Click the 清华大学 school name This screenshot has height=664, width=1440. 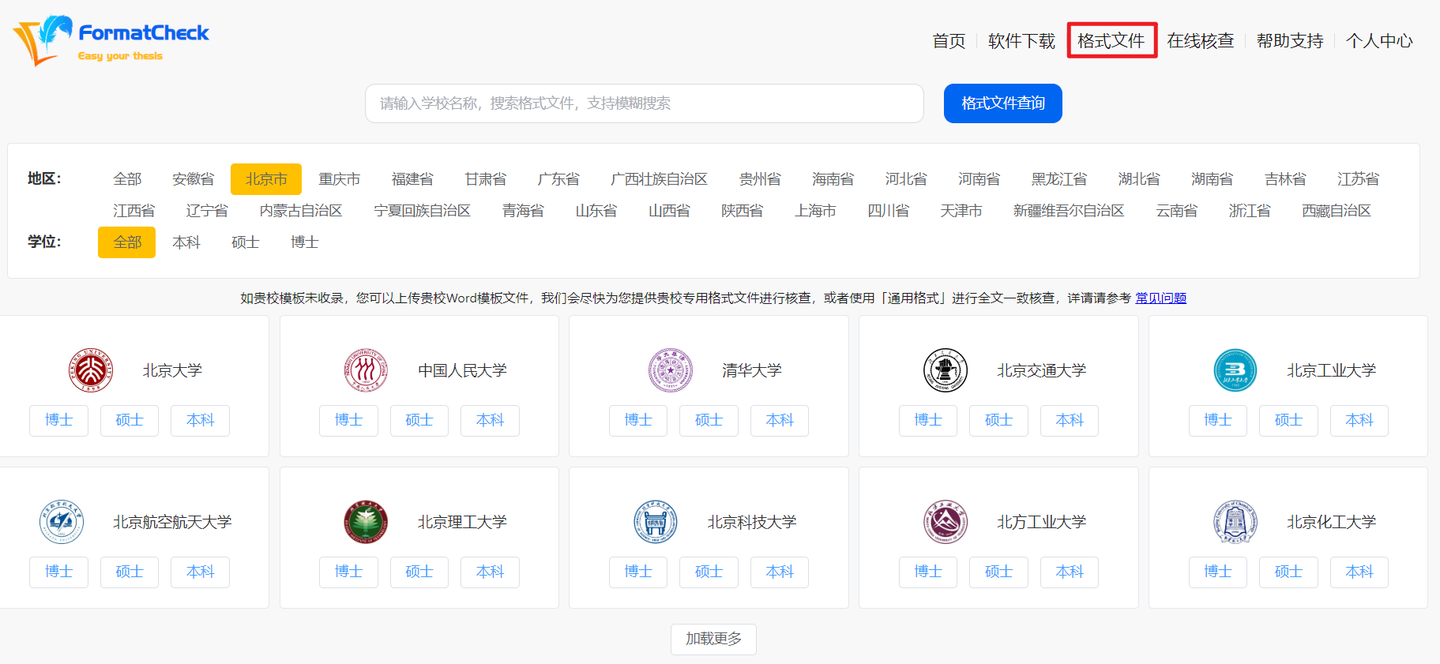point(752,370)
